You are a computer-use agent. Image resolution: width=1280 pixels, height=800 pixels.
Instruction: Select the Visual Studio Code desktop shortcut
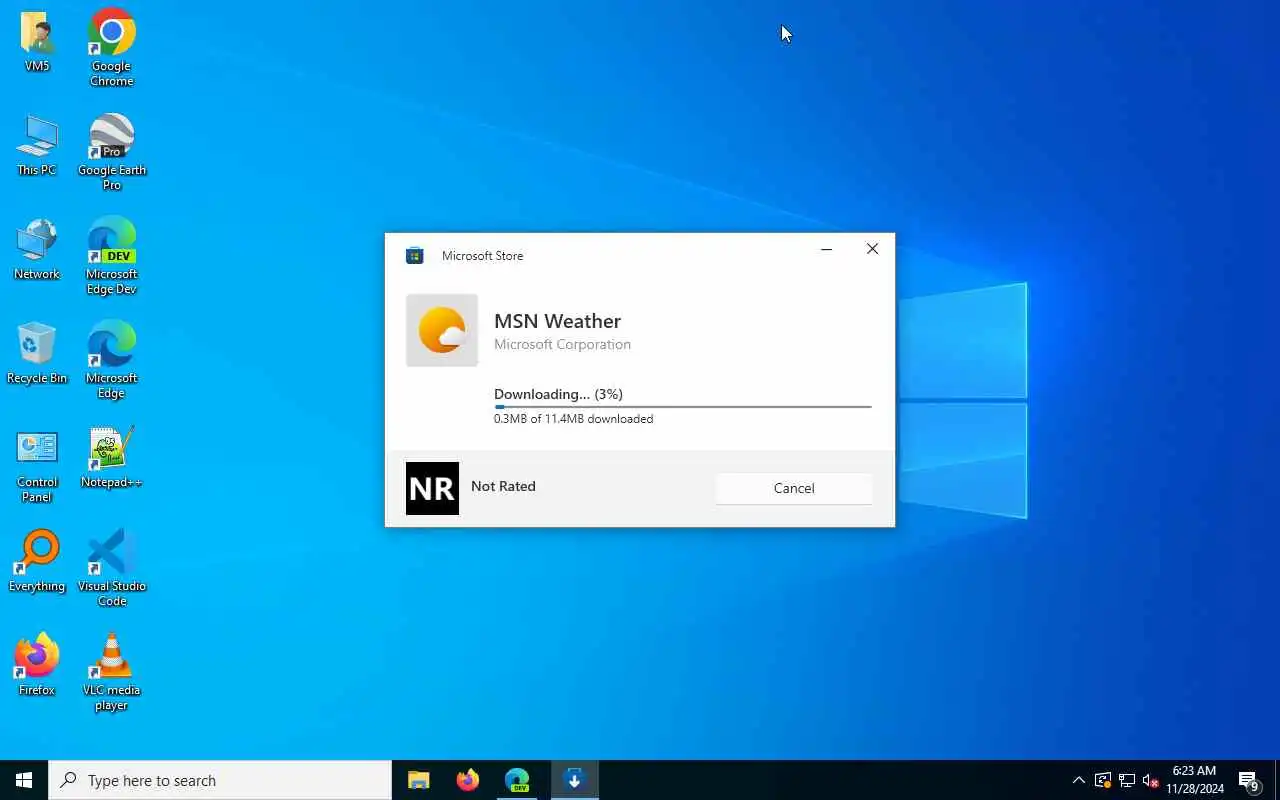[111, 568]
